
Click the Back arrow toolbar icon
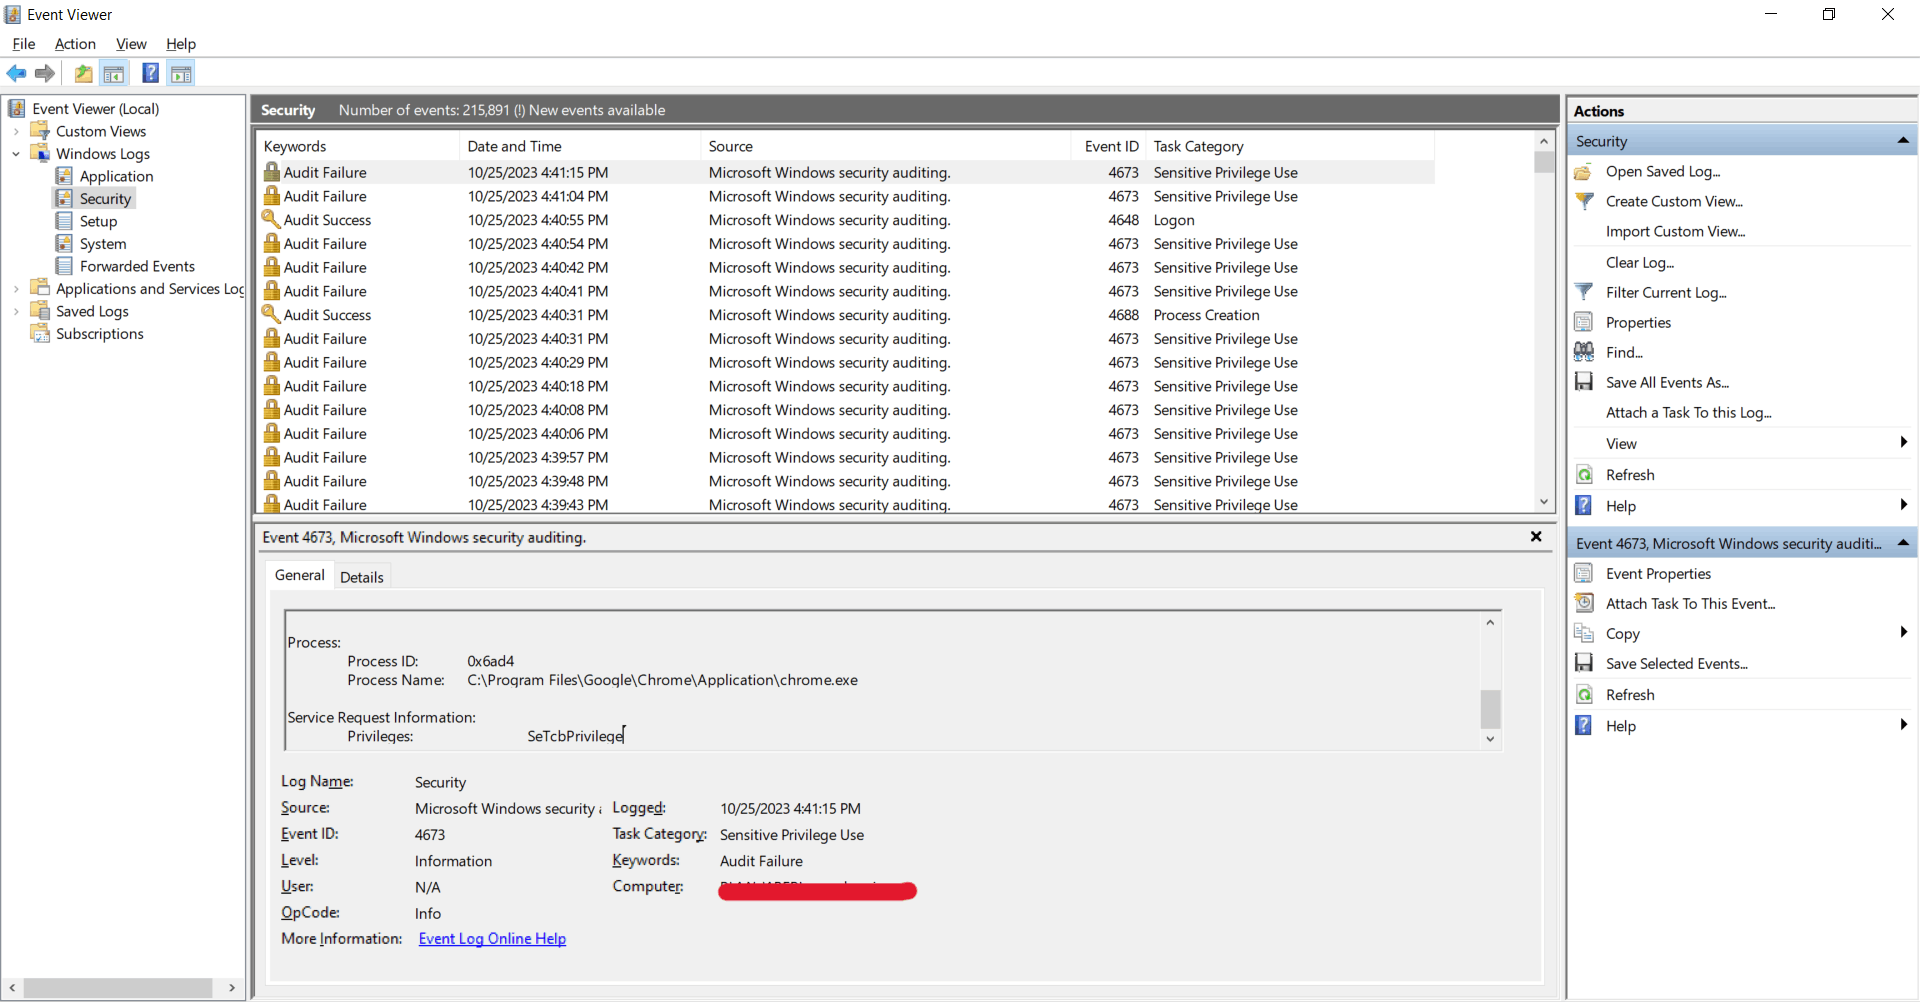(16, 73)
